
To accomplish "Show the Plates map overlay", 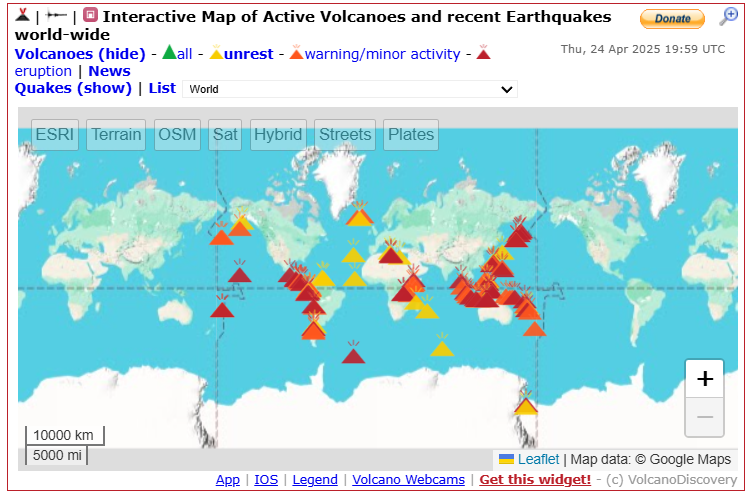I will (x=411, y=134).
